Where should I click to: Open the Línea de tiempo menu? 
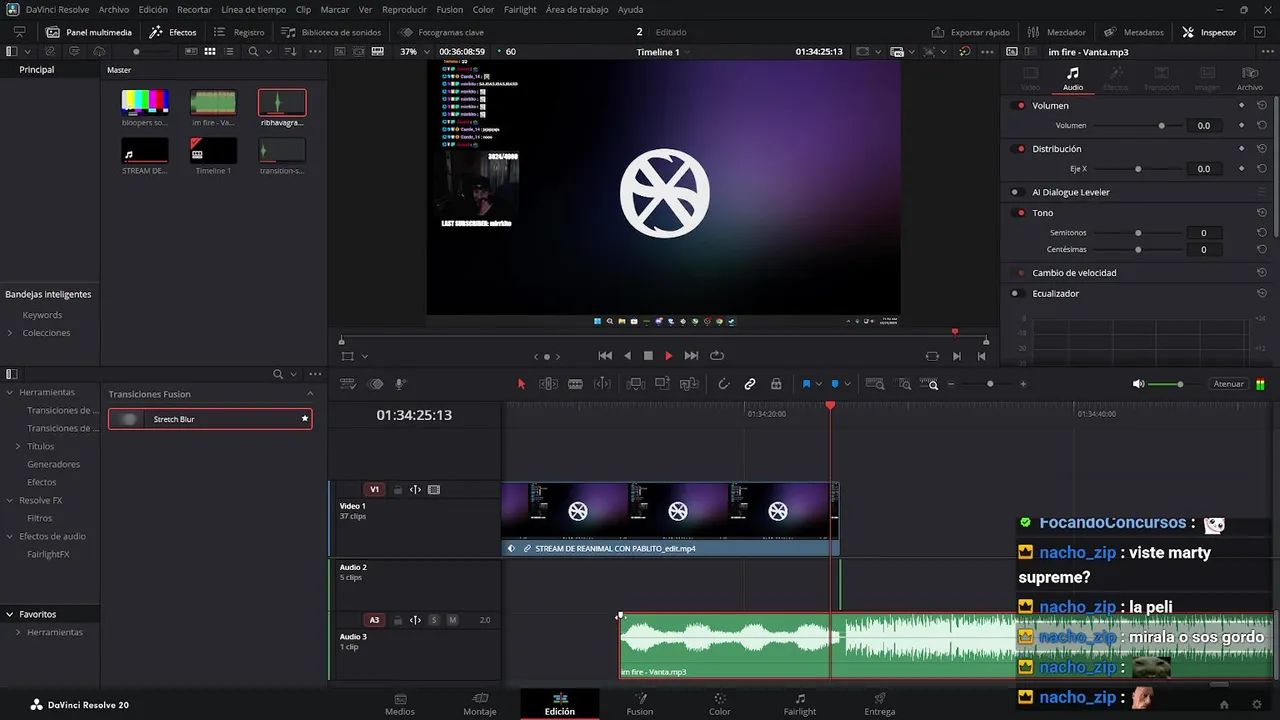(253, 9)
